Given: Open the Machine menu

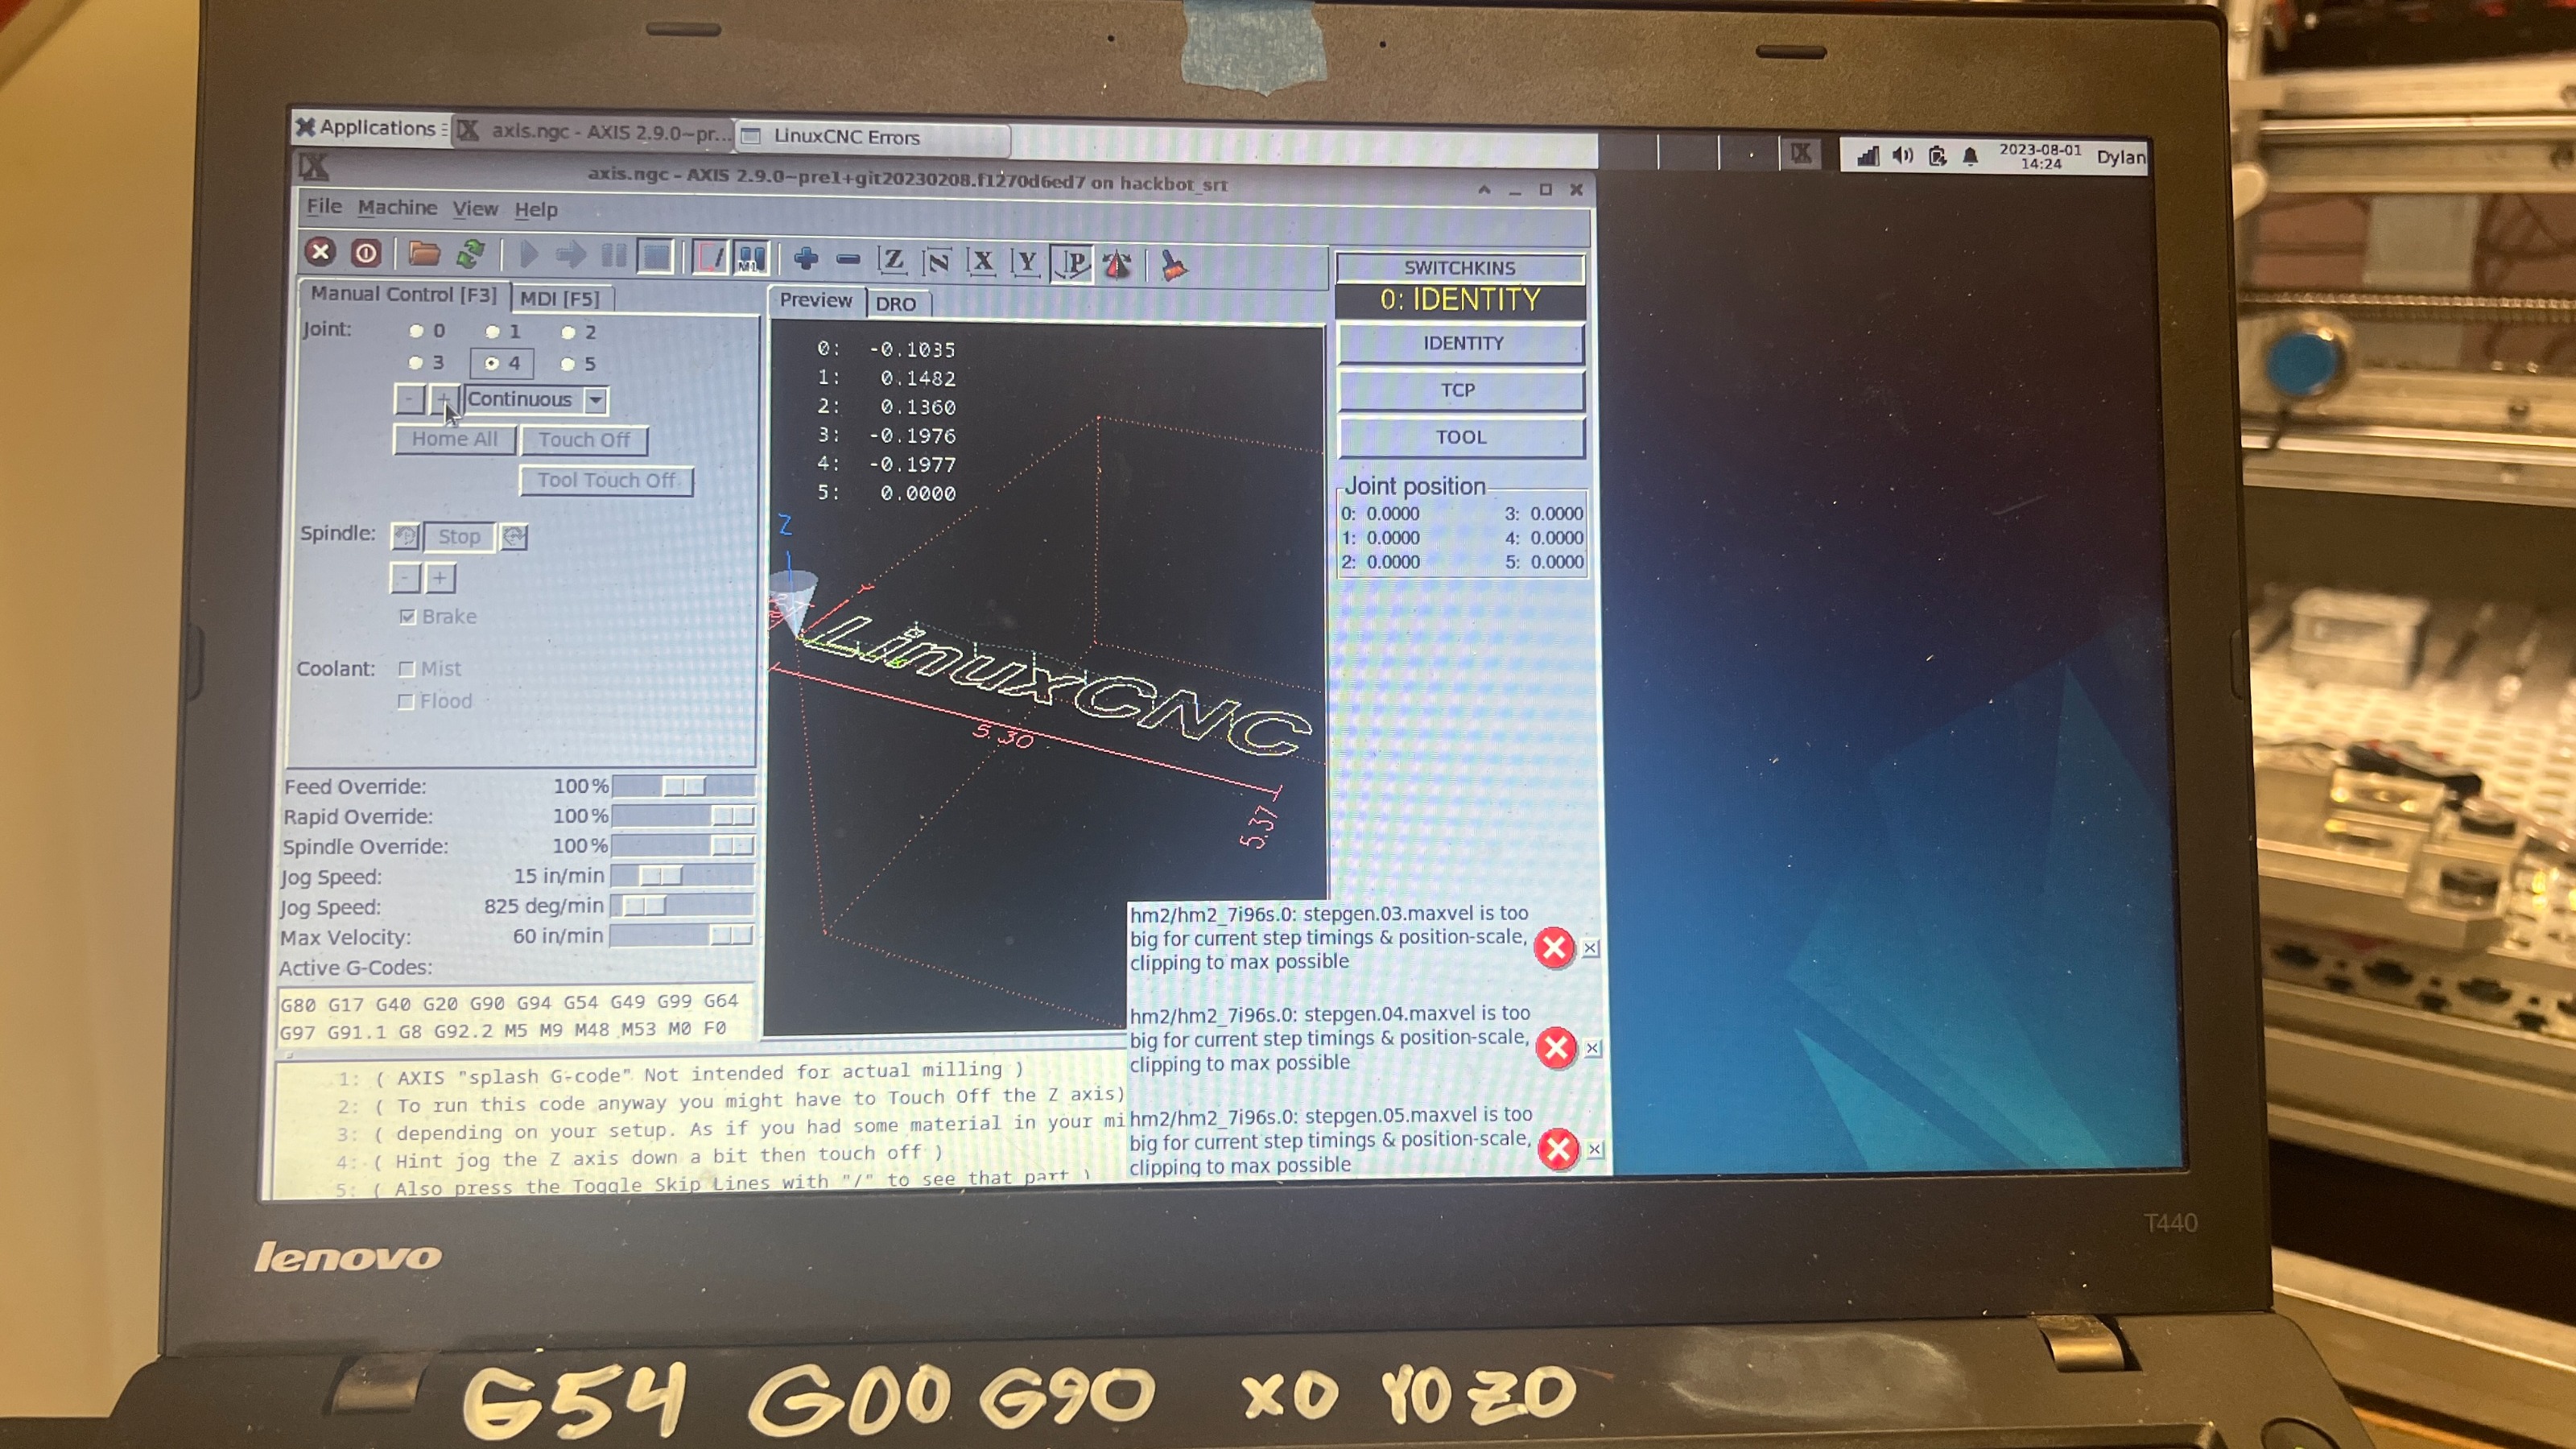Looking at the screenshot, I should coord(397,207).
